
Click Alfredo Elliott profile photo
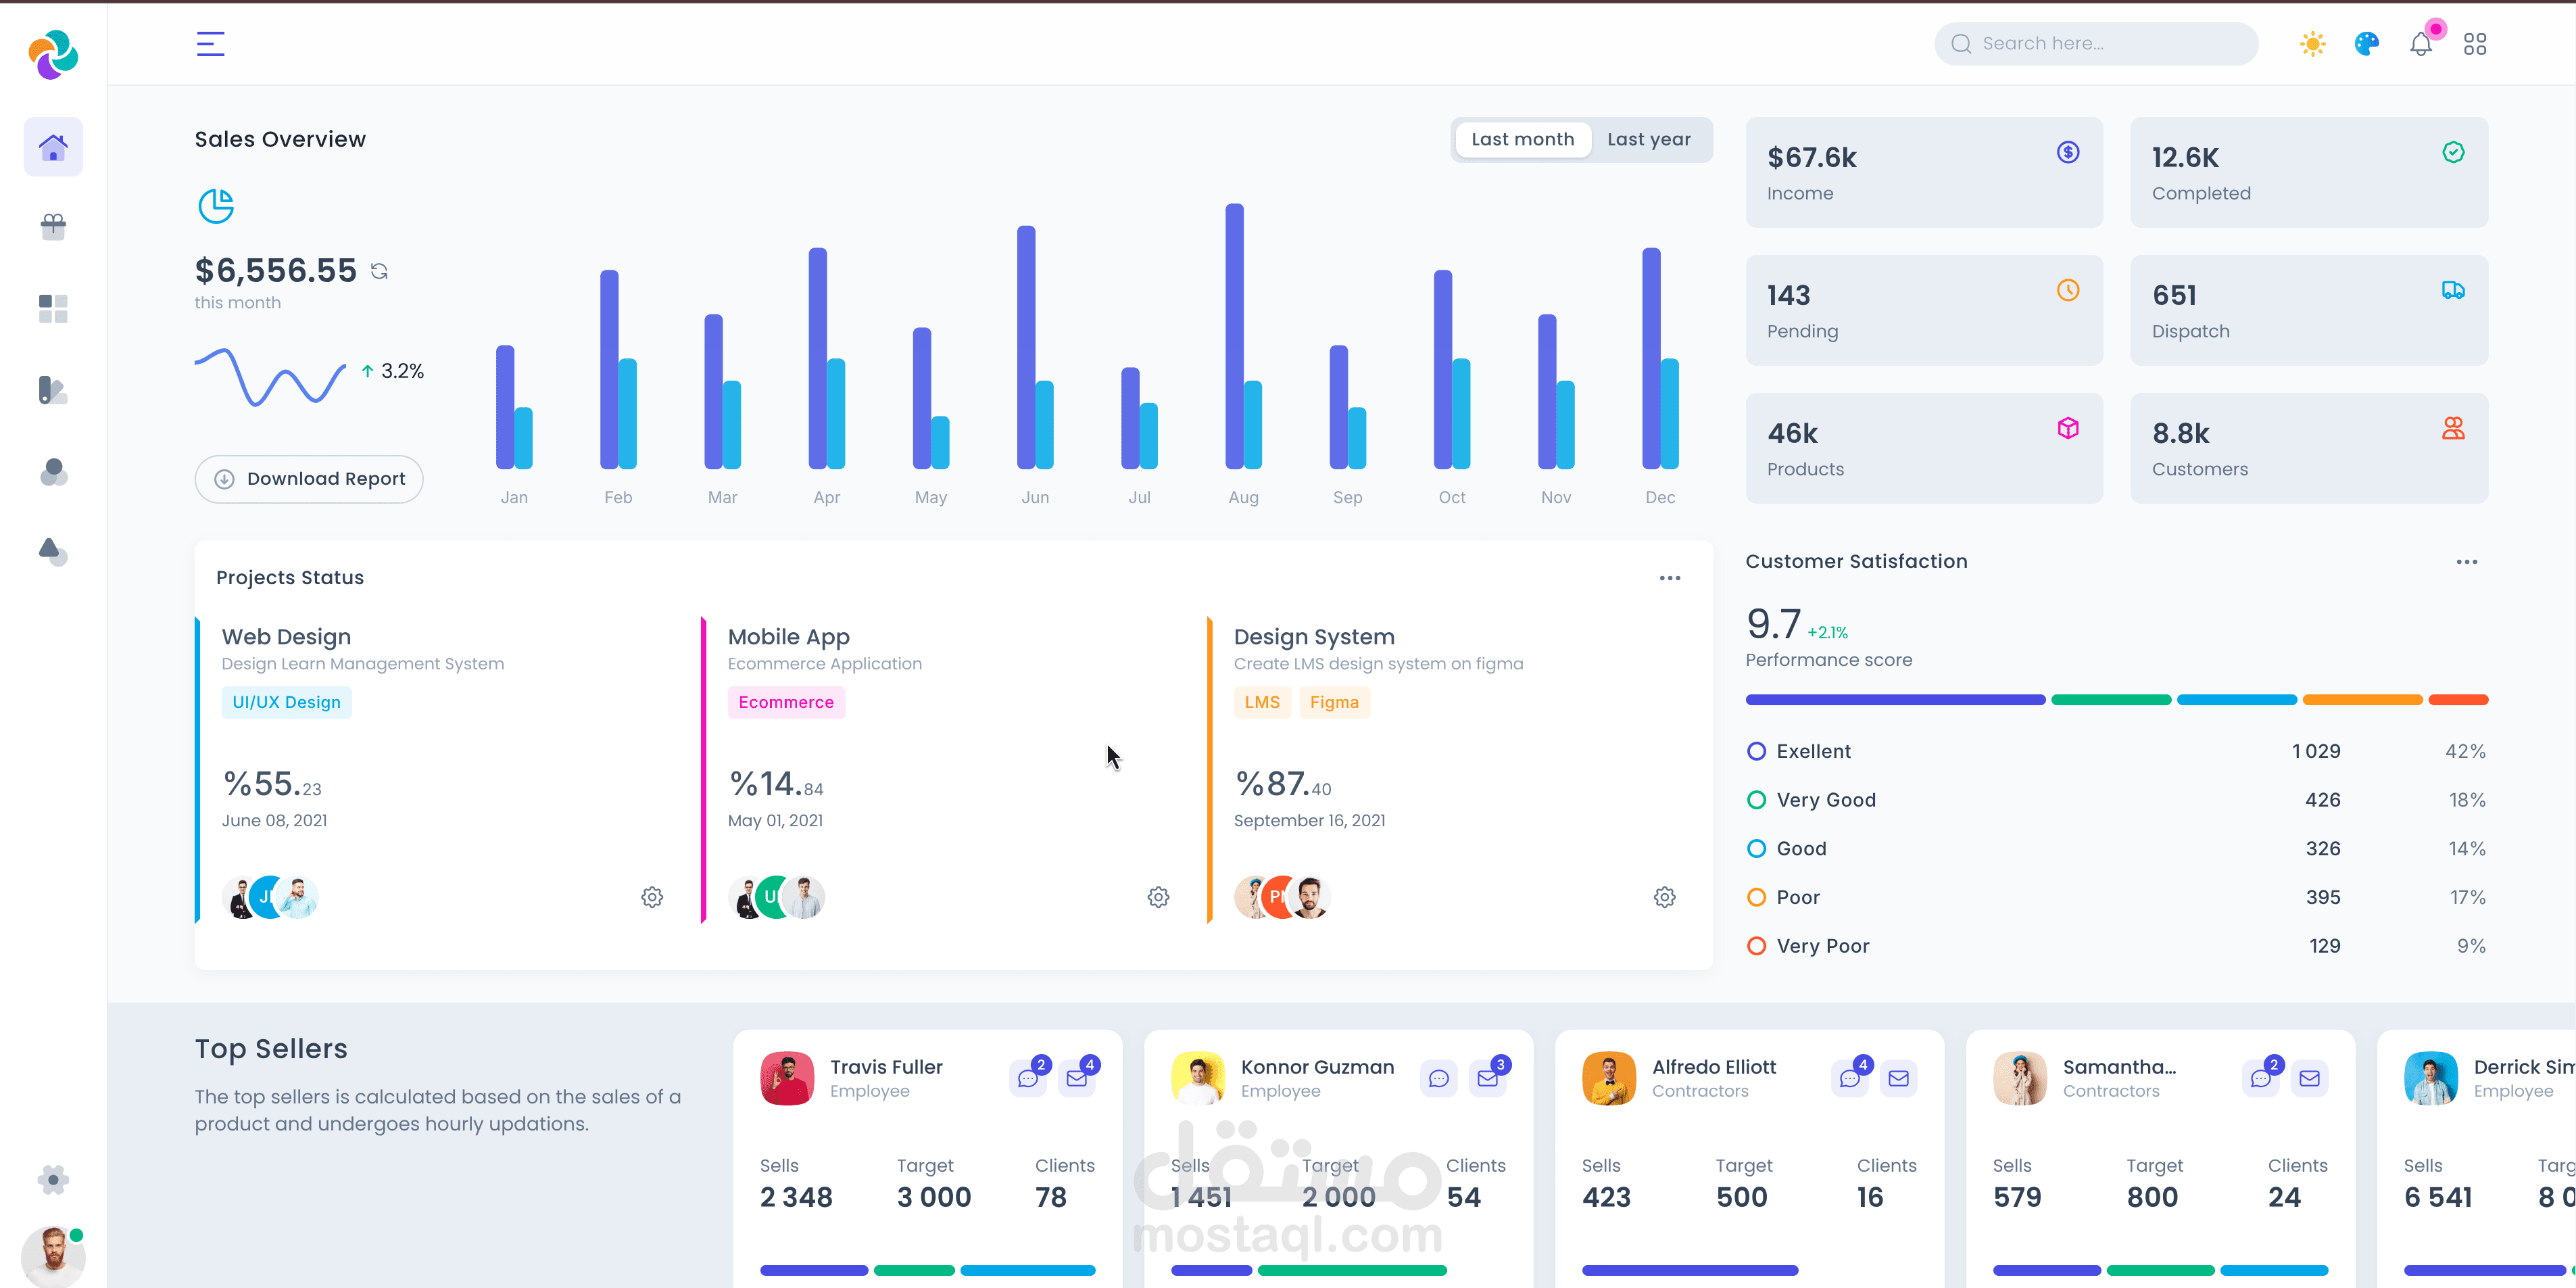1609,1078
